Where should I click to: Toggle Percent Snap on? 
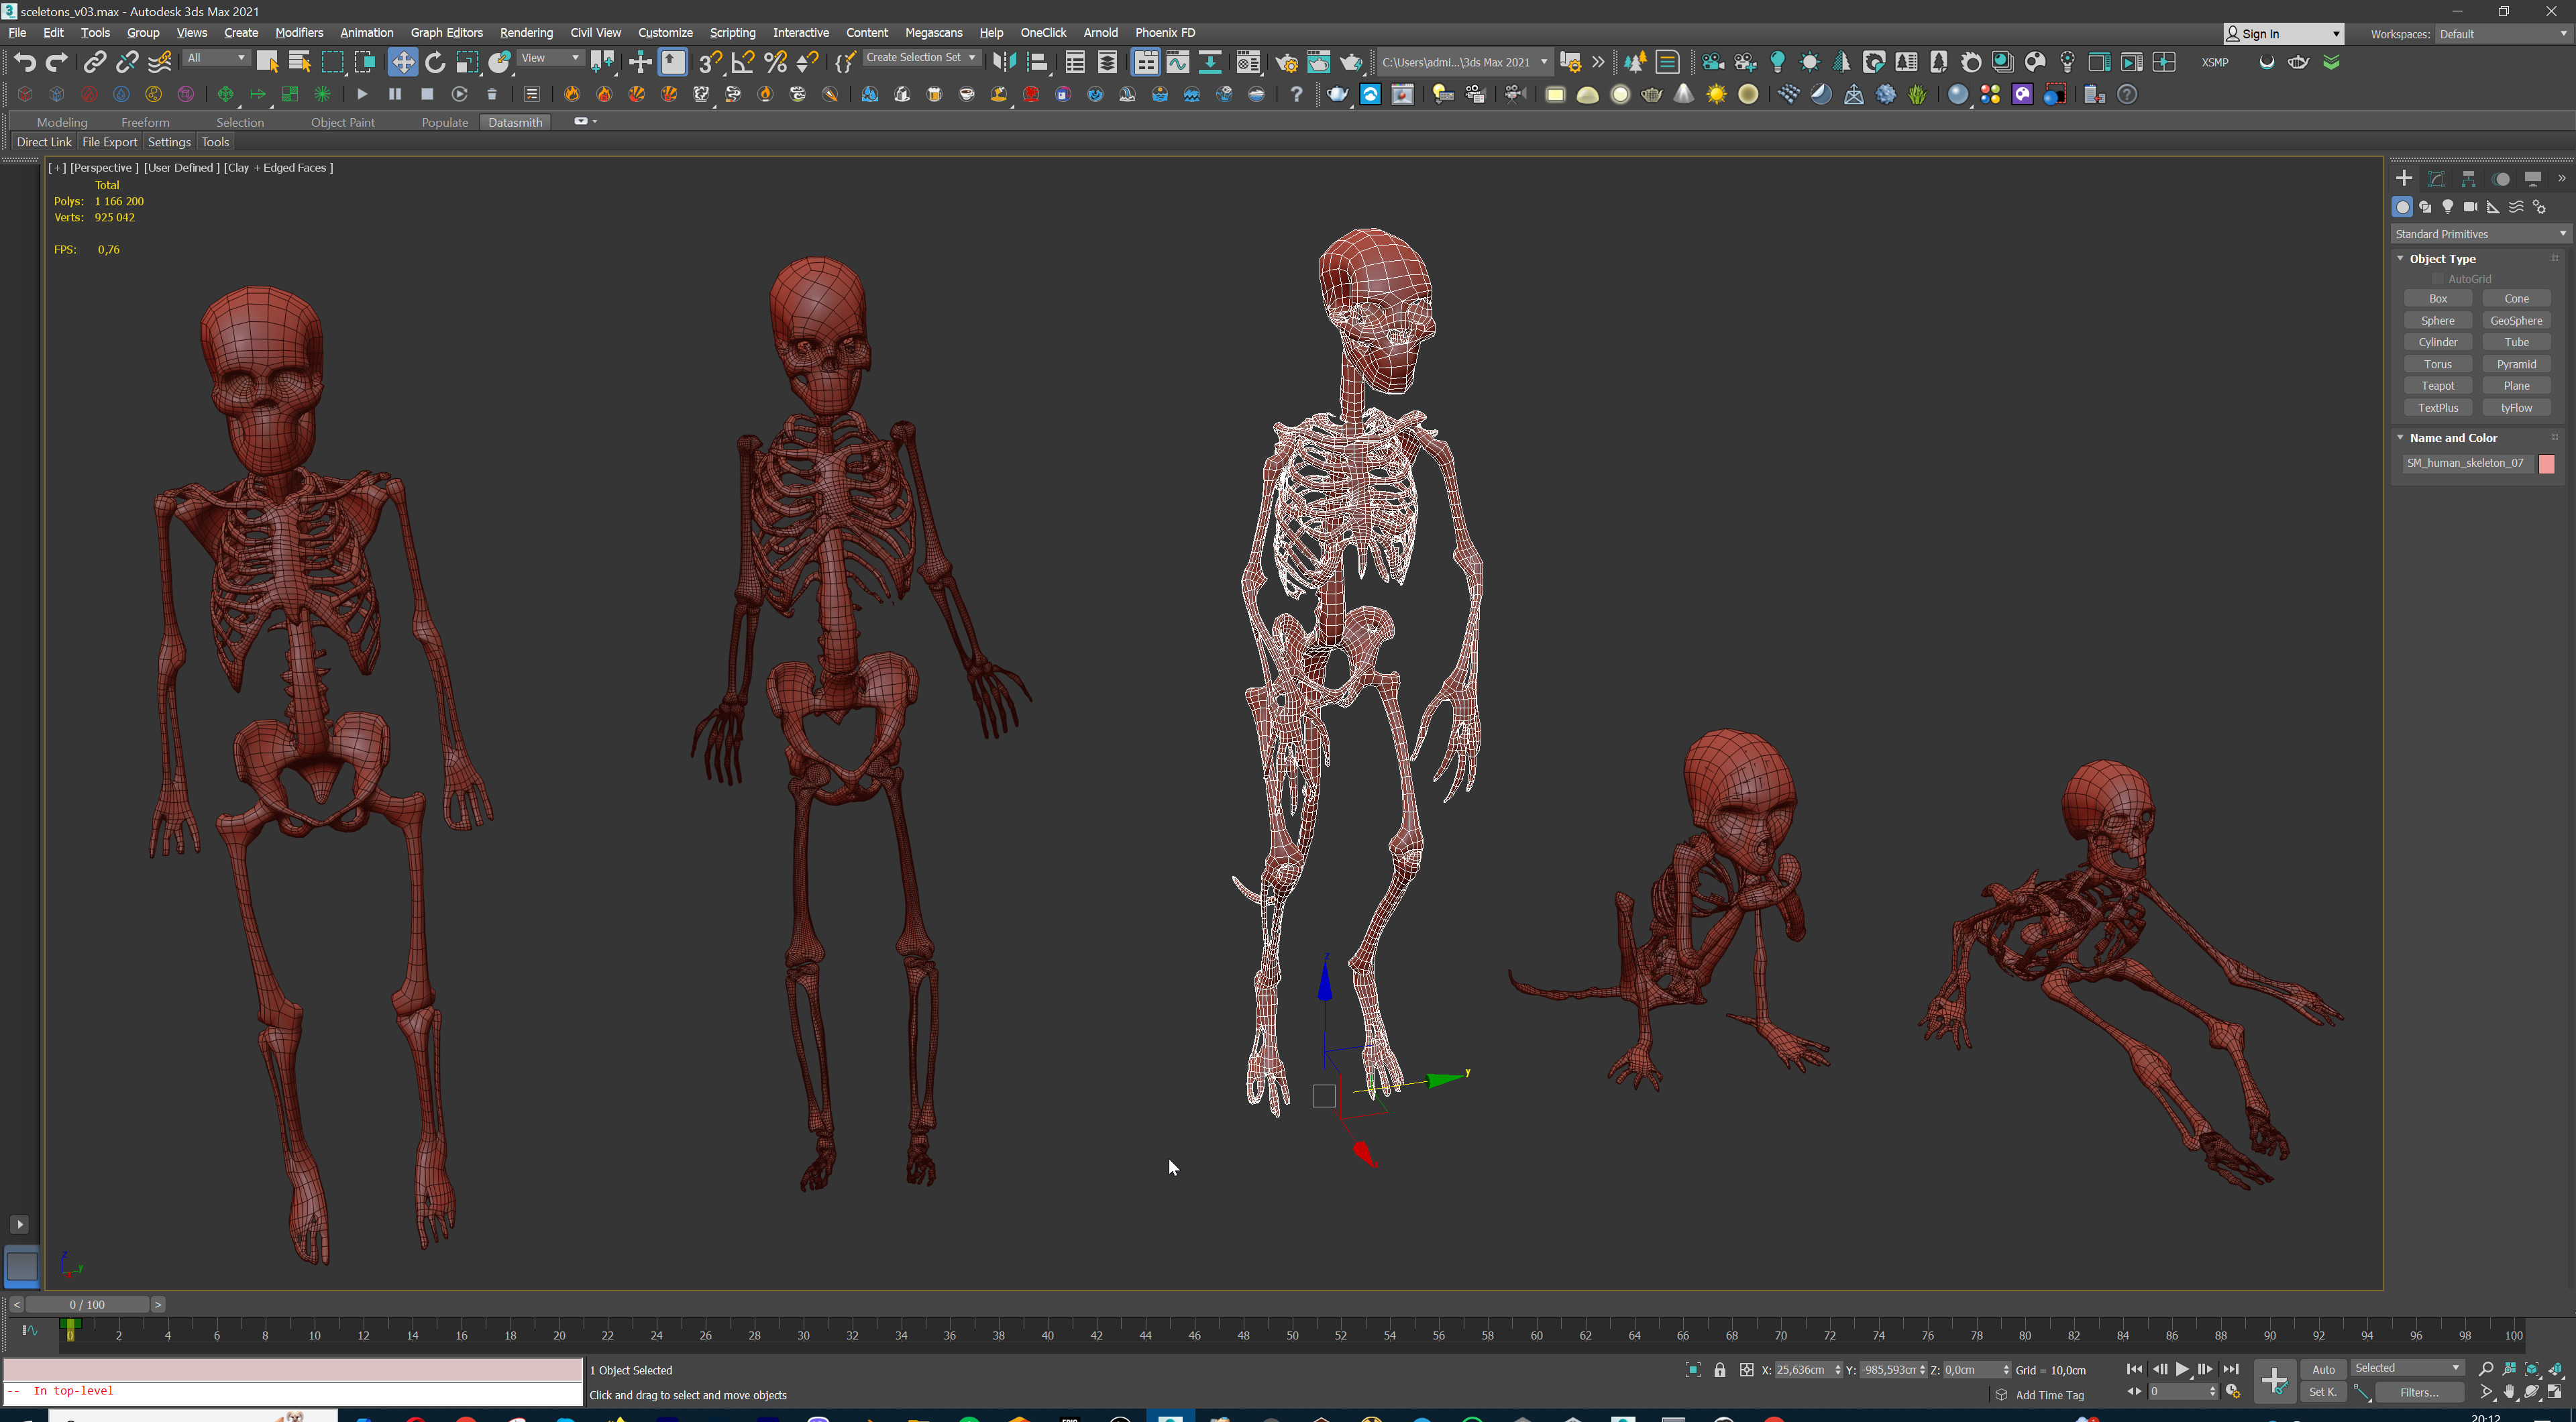(775, 62)
